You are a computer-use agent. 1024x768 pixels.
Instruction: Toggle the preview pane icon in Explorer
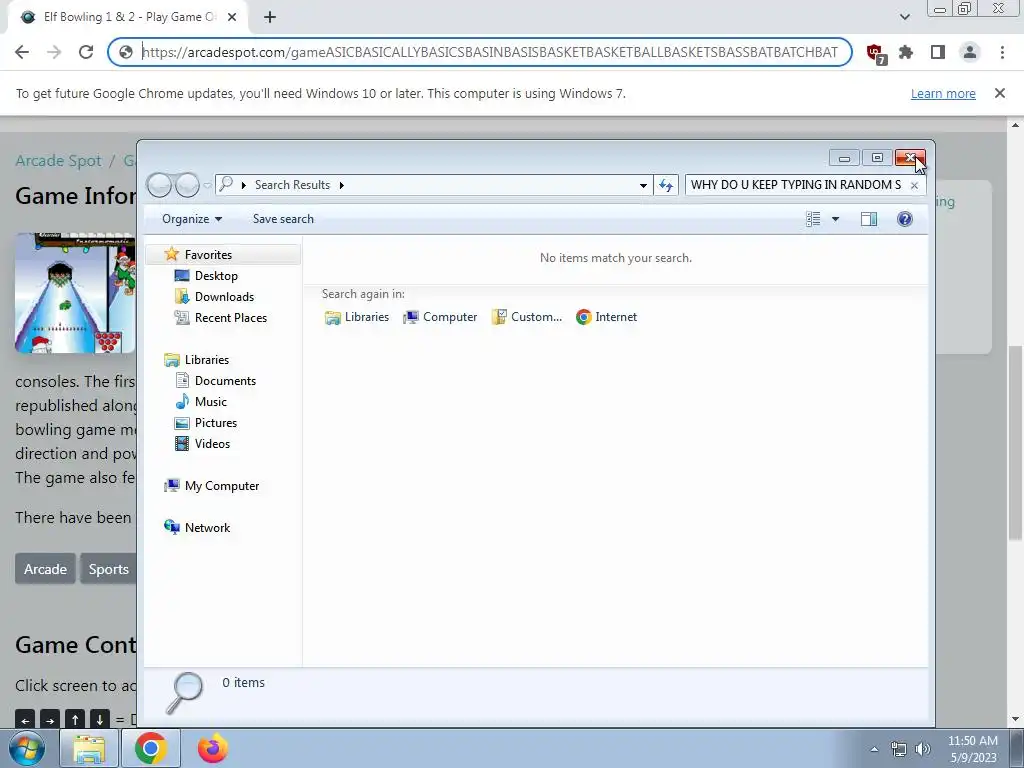869,219
